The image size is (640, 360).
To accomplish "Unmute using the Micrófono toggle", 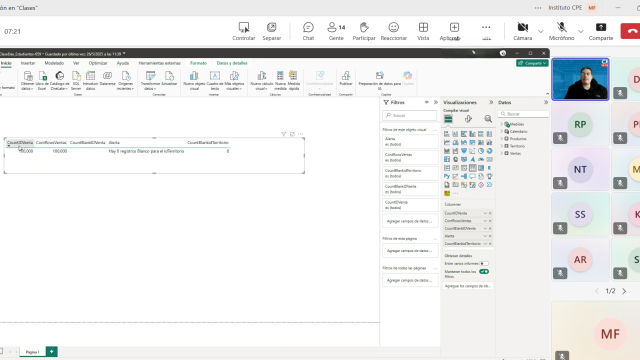I will [561, 31].
